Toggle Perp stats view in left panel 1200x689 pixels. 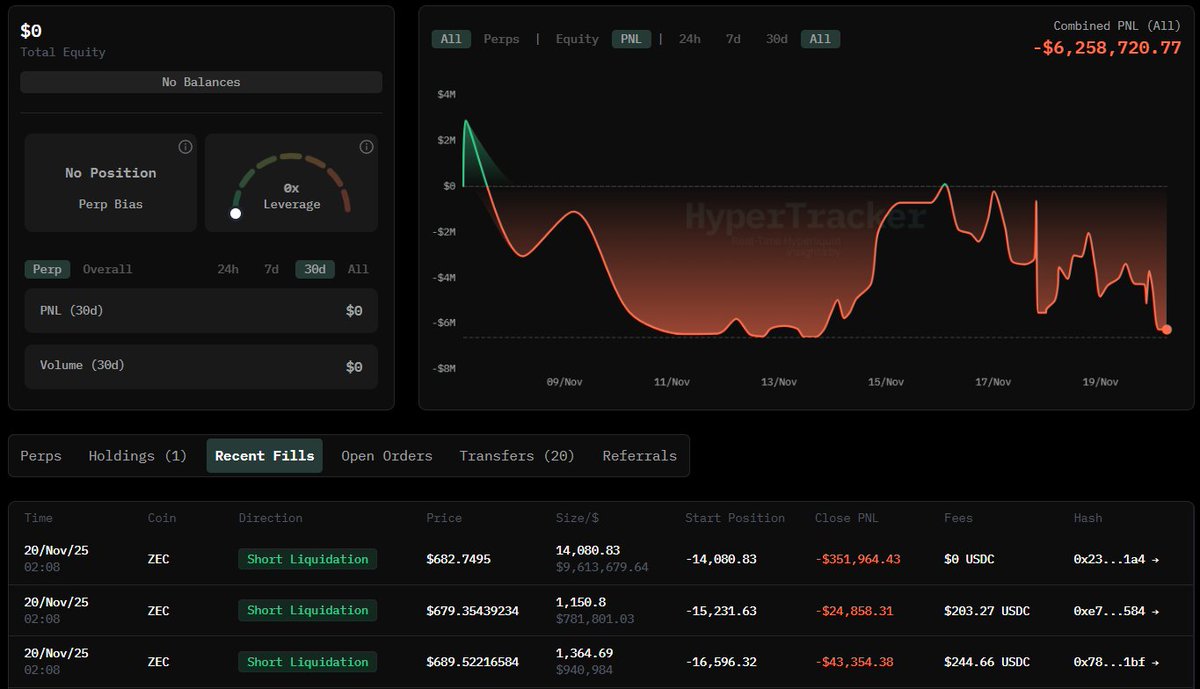[47, 269]
